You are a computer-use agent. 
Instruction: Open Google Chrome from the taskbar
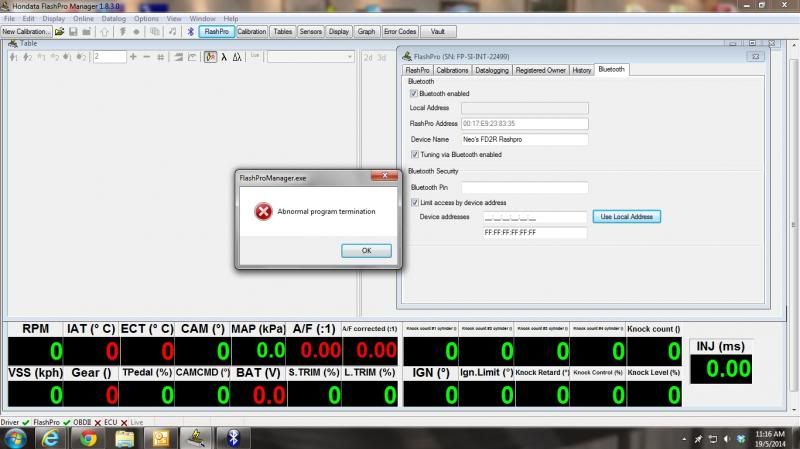(89, 437)
